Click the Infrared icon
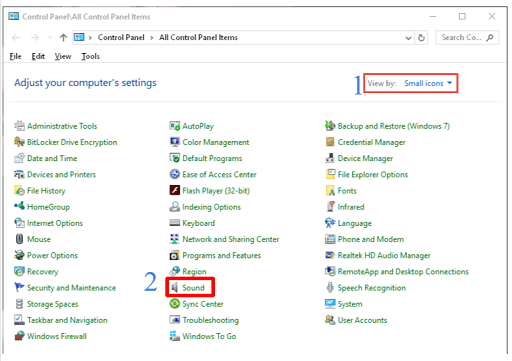Image resolution: width=512 pixels, height=361 pixels. 330,206
